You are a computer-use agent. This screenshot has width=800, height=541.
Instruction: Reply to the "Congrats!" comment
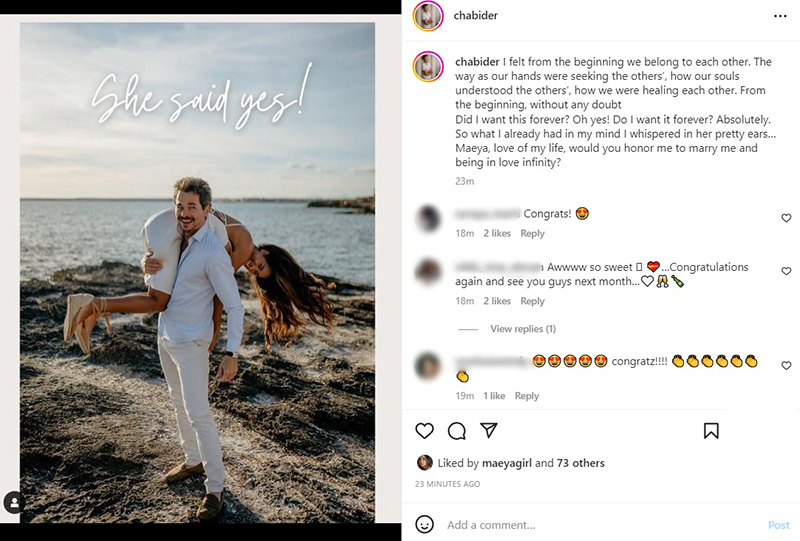click(x=532, y=234)
